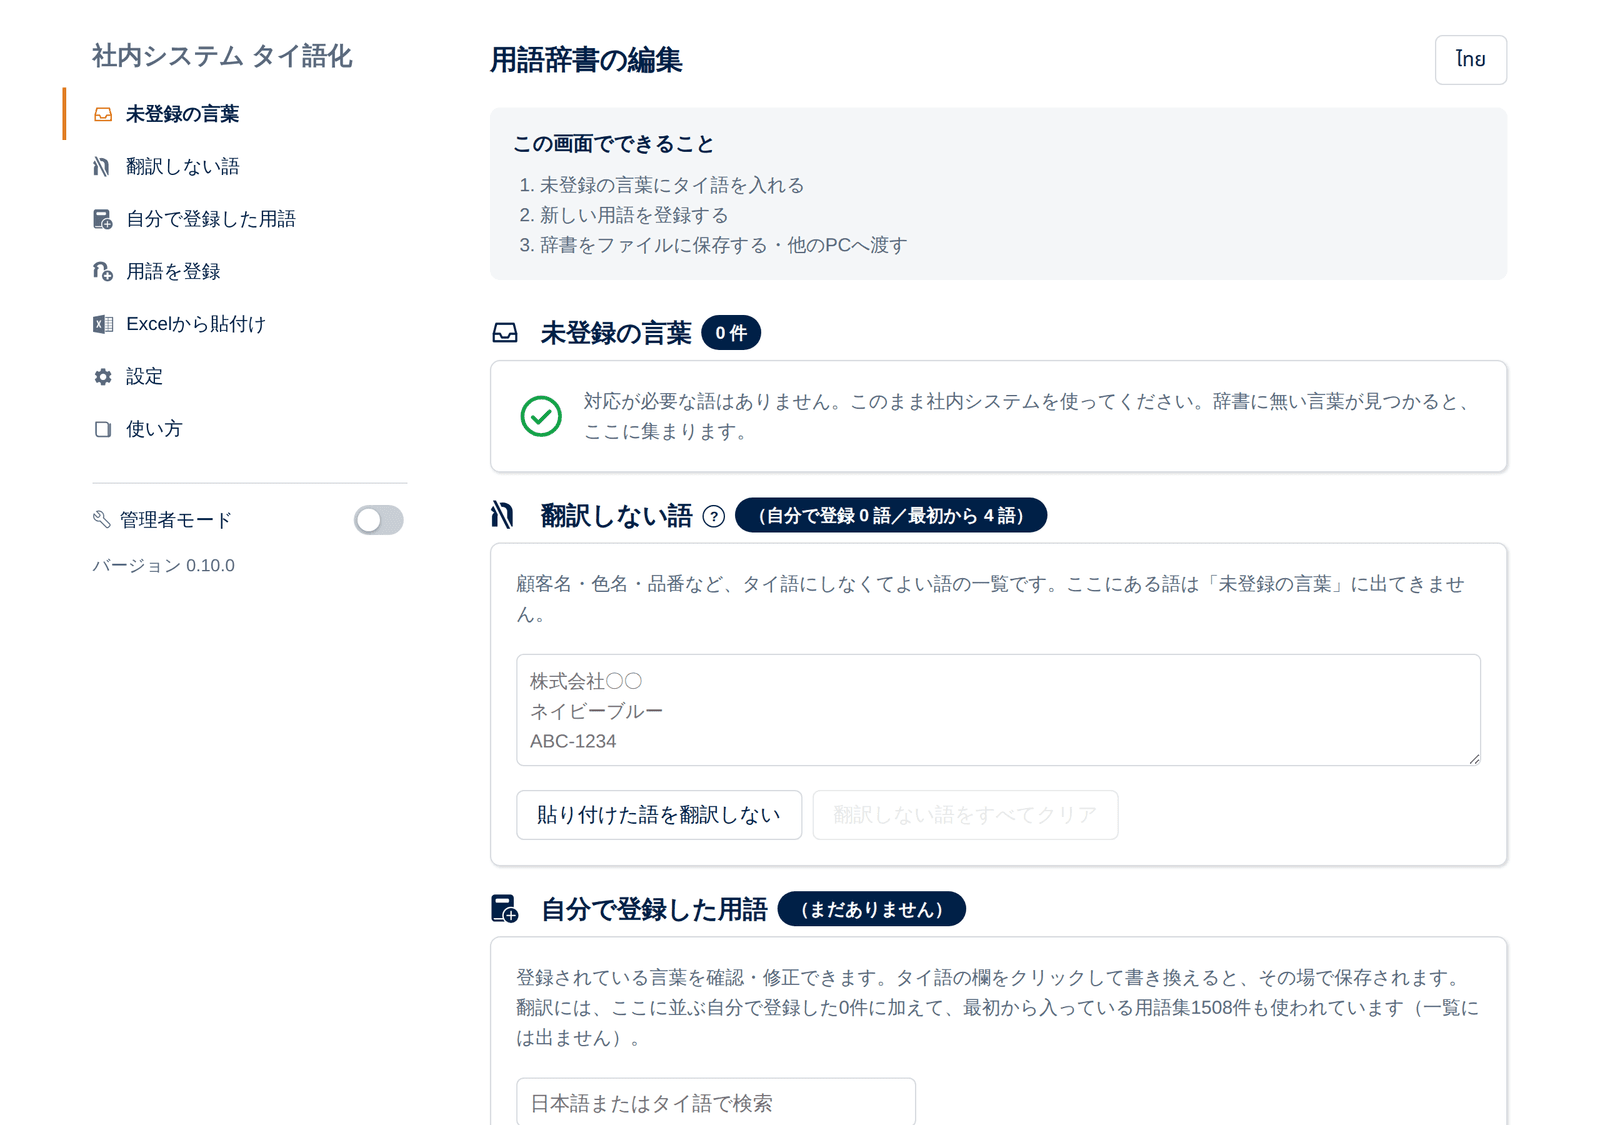Click 貼り付けた語を翻訳しない button

pos(659,815)
